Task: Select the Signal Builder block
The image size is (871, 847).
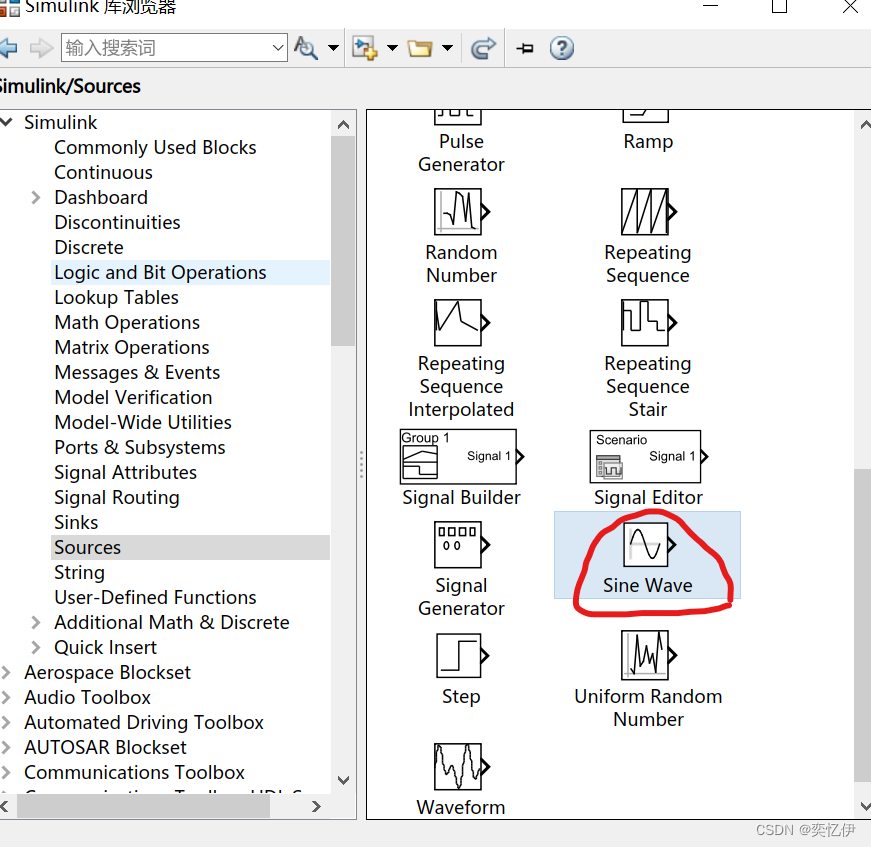Action: click(x=461, y=468)
